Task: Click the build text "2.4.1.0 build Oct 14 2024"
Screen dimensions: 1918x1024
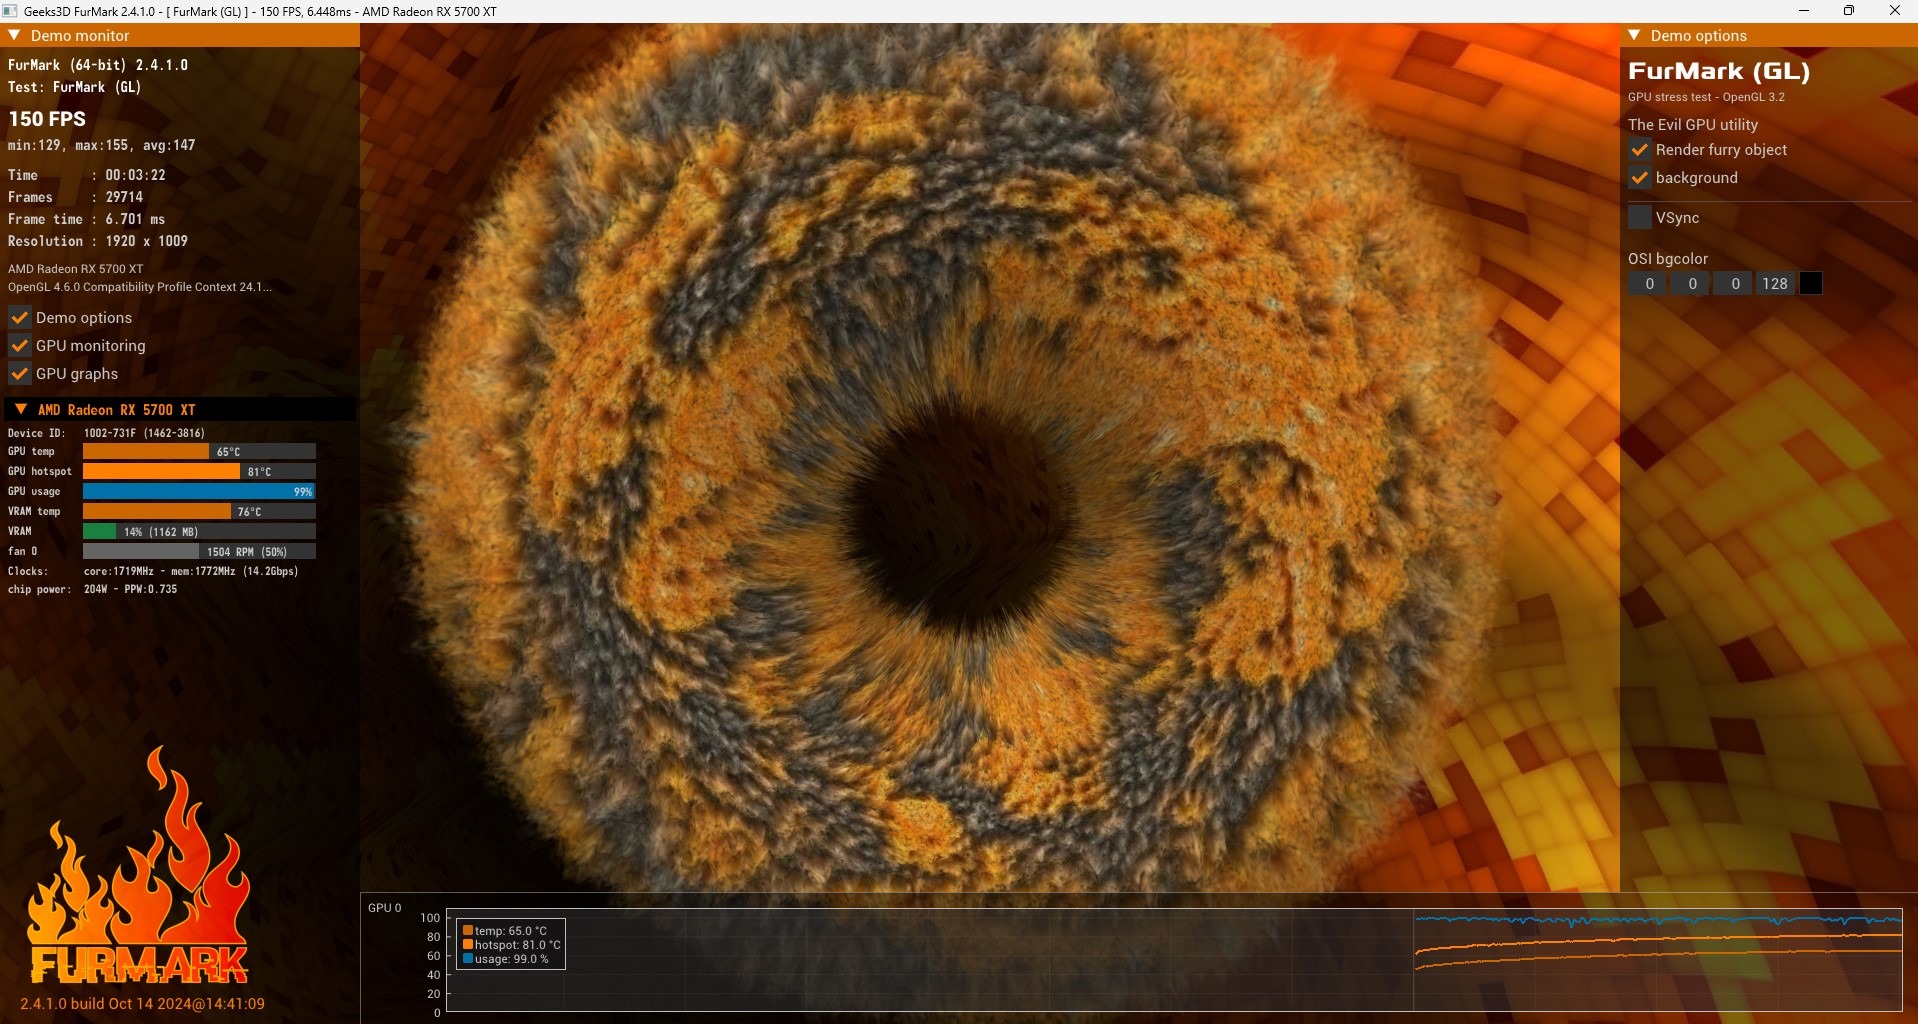Action: (x=142, y=1004)
